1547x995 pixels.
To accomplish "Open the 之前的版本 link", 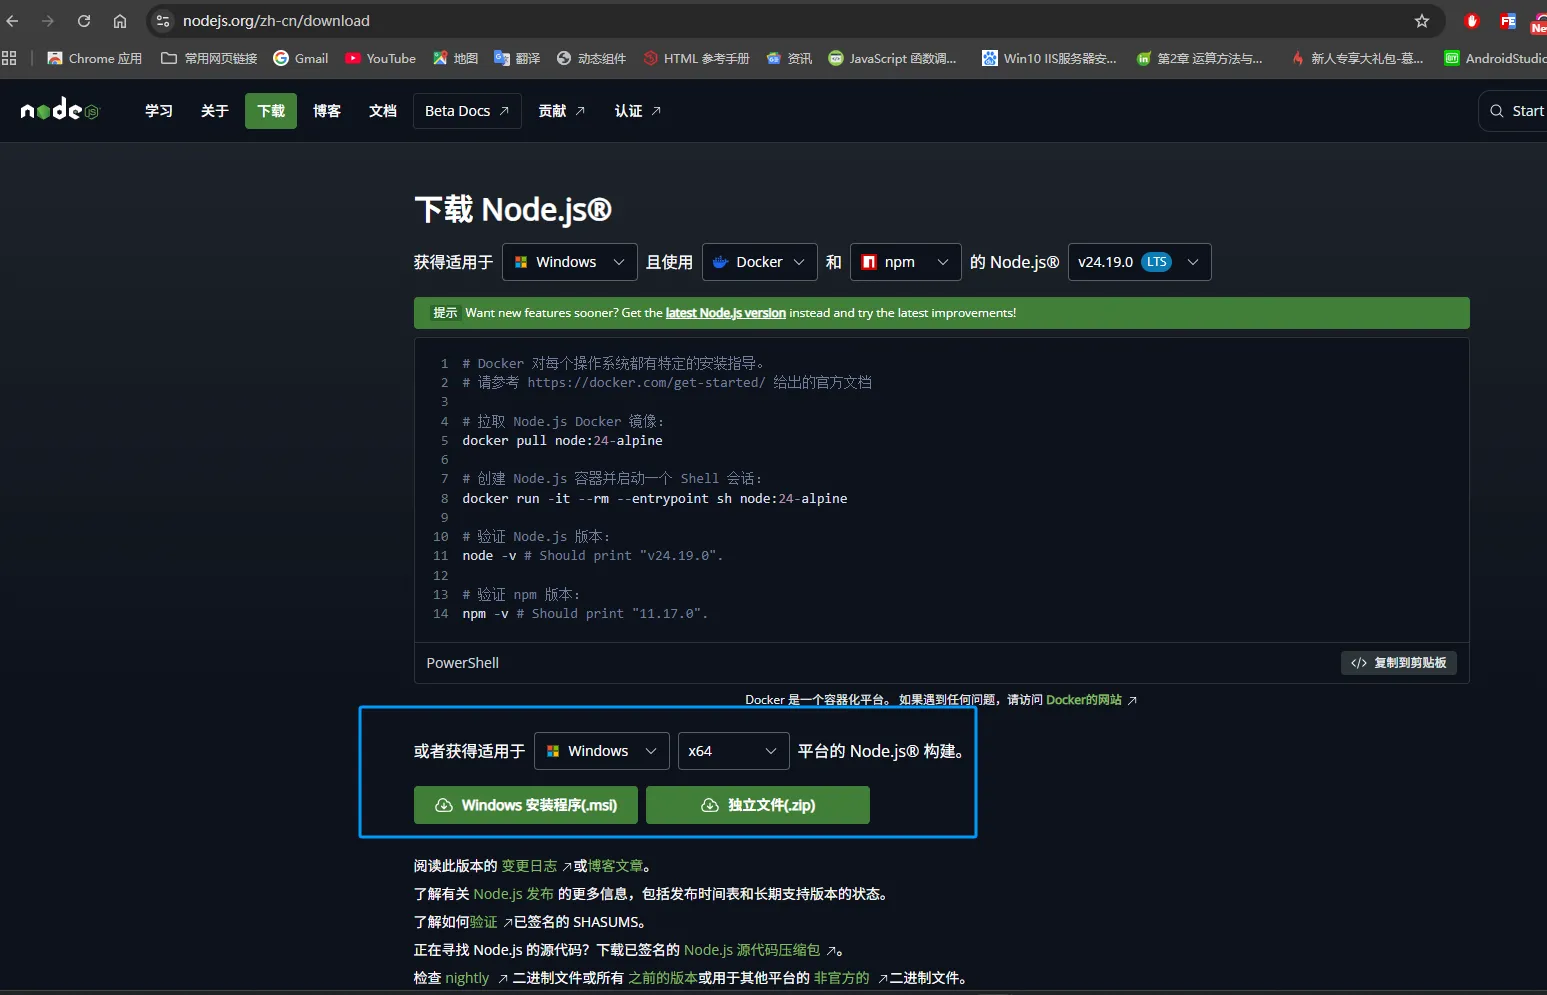I will coord(663,978).
